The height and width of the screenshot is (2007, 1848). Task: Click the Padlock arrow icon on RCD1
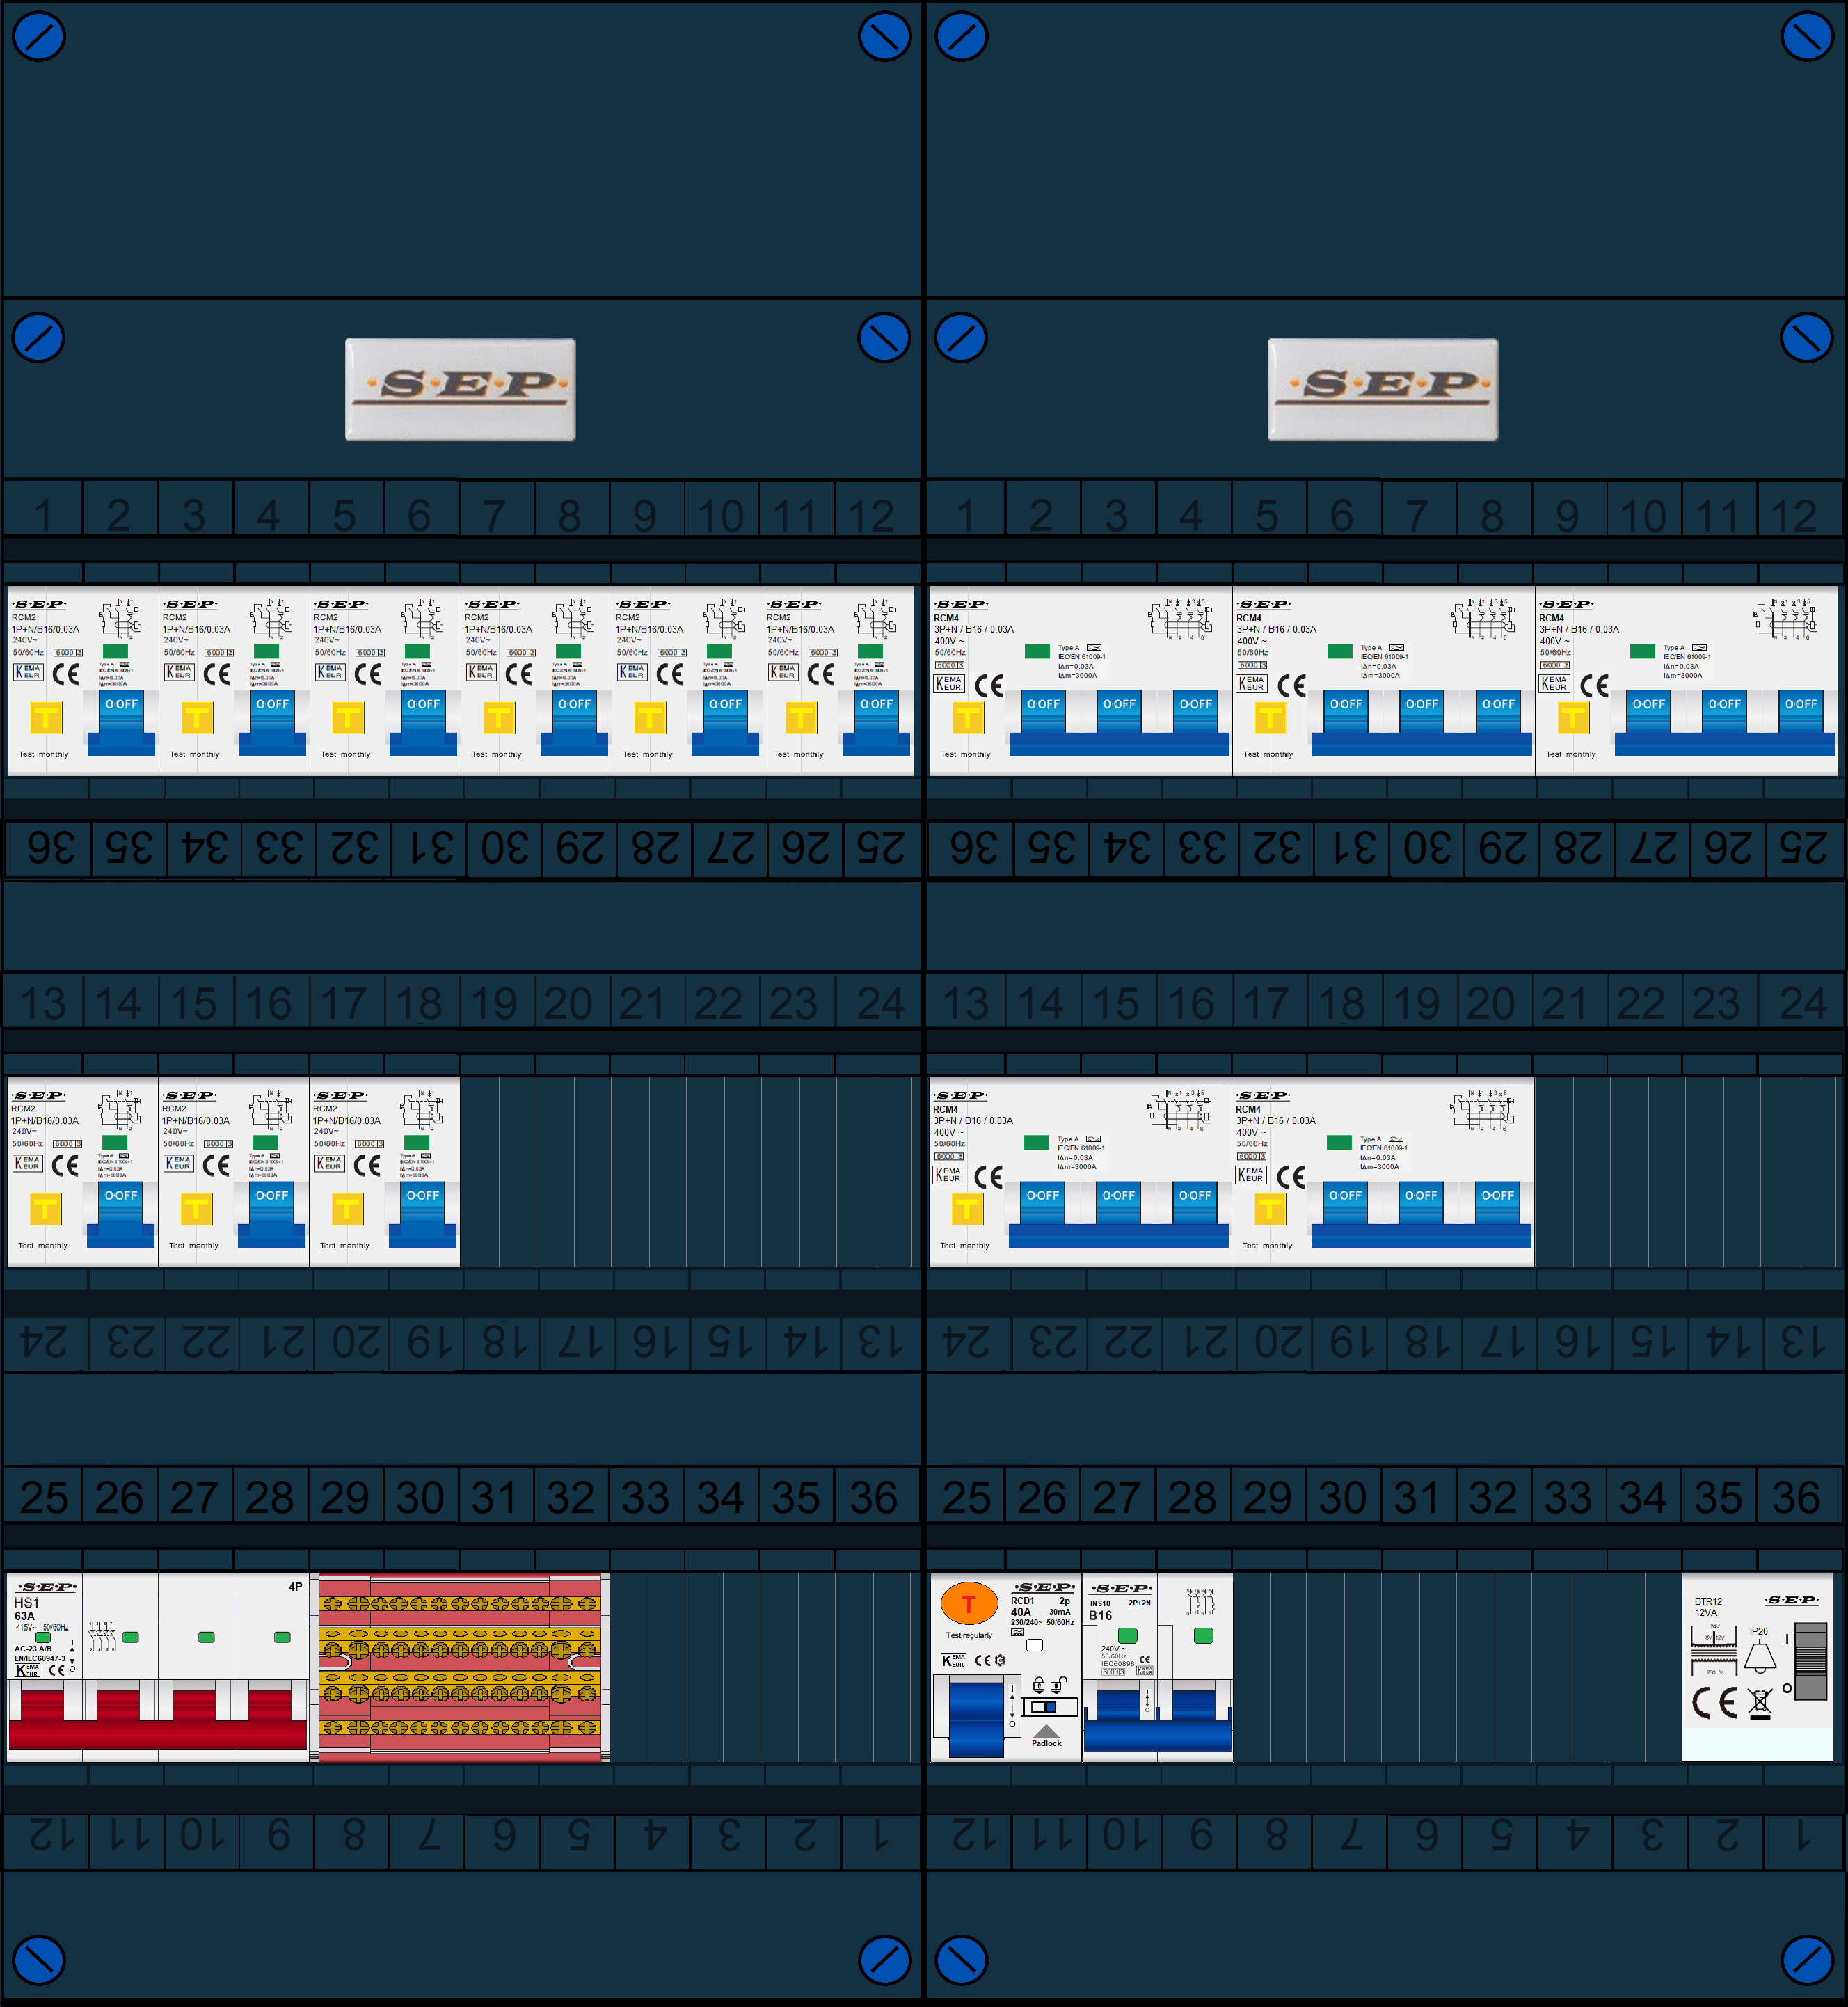point(1046,1731)
